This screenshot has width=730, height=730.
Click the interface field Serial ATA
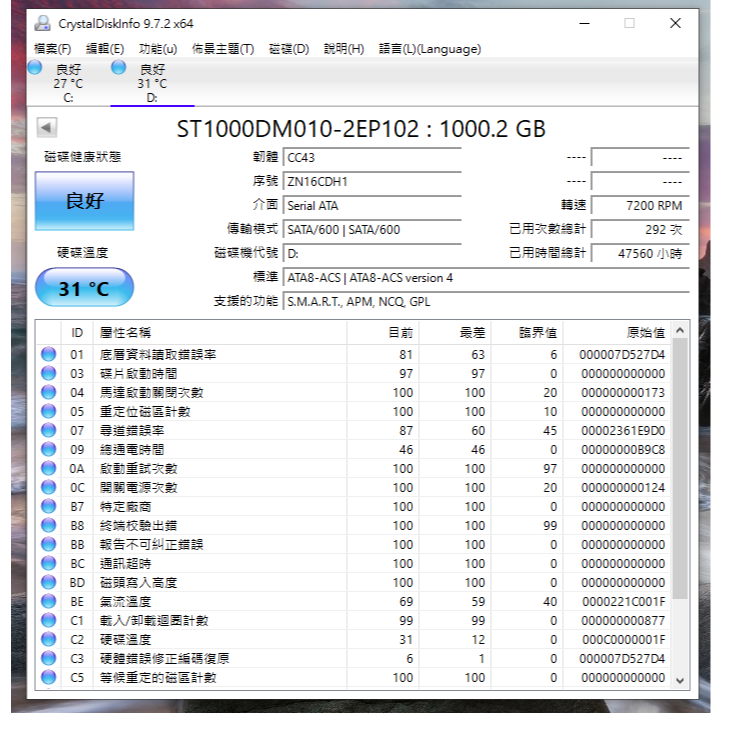372,206
